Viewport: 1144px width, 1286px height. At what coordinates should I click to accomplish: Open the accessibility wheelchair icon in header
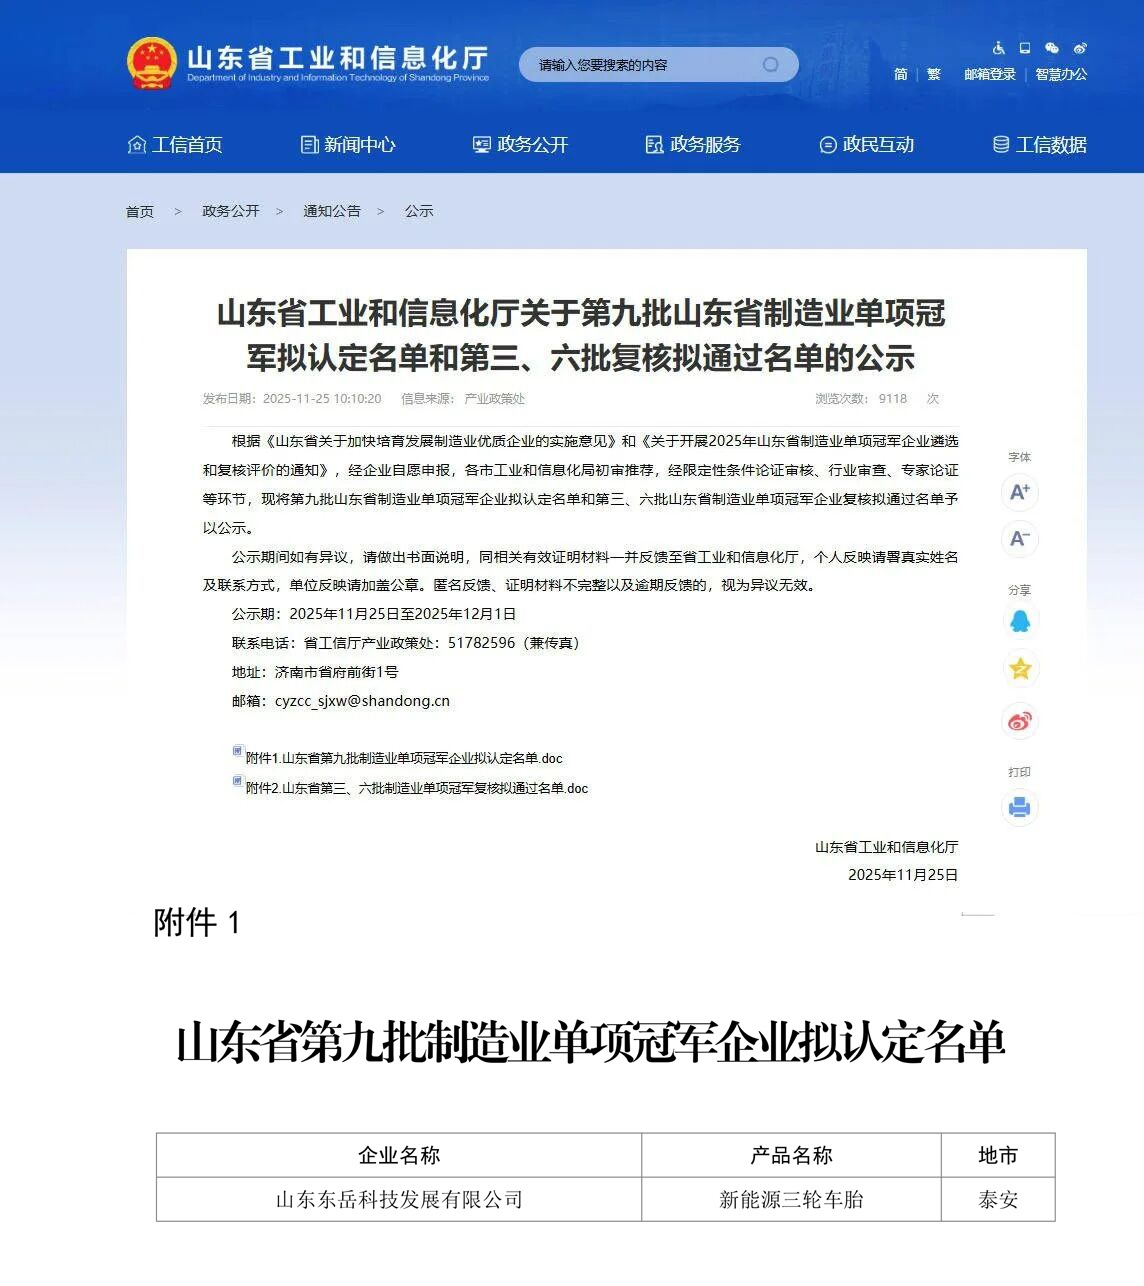pyautogui.click(x=998, y=48)
